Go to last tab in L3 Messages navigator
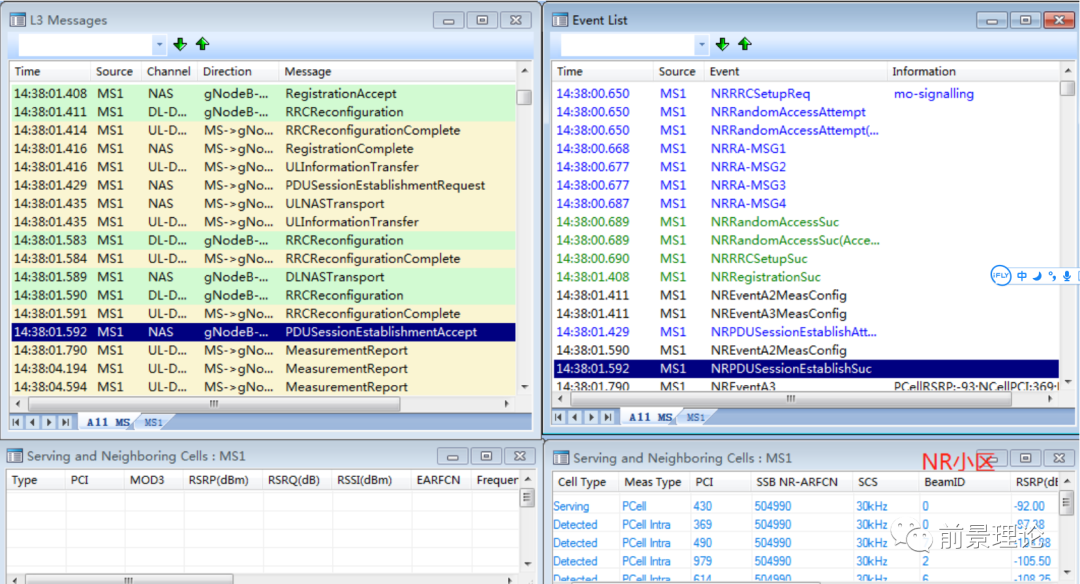The width and height of the screenshot is (1080, 584). coord(65,422)
